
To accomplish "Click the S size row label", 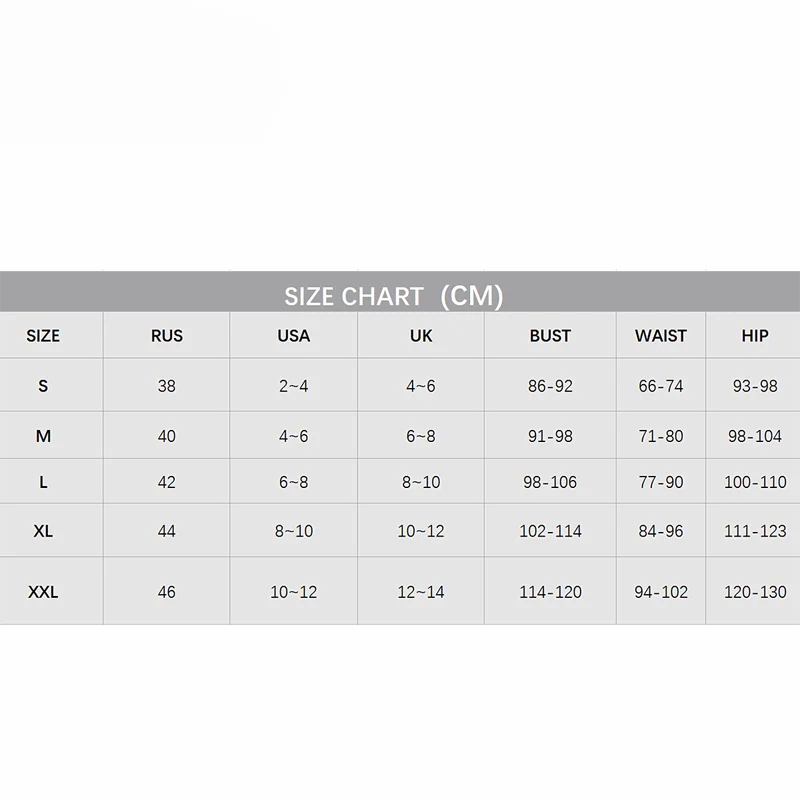I will coord(43,386).
